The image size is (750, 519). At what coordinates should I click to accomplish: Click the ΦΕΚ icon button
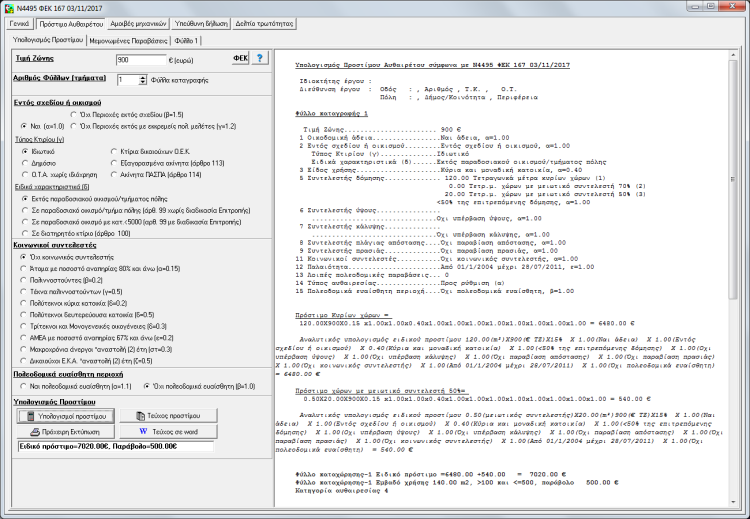240,60
